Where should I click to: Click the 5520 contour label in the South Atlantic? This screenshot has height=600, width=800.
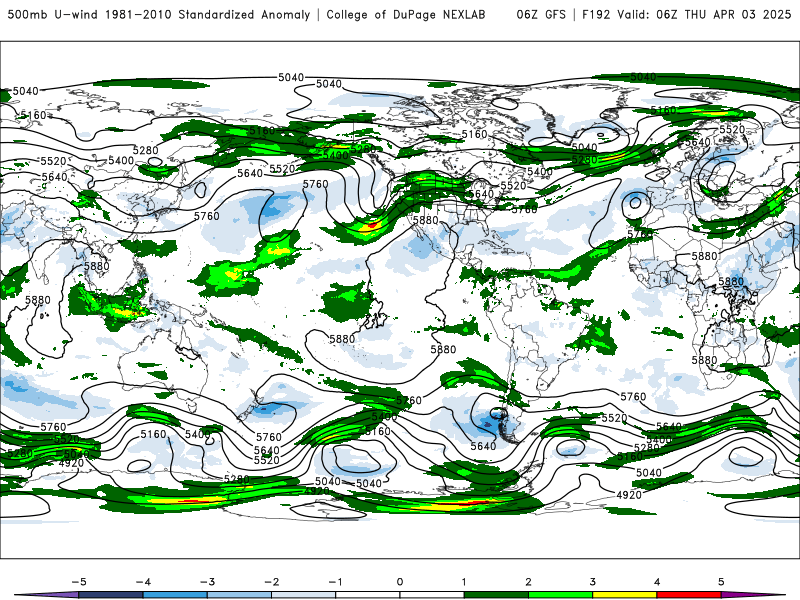[x=614, y=418]
